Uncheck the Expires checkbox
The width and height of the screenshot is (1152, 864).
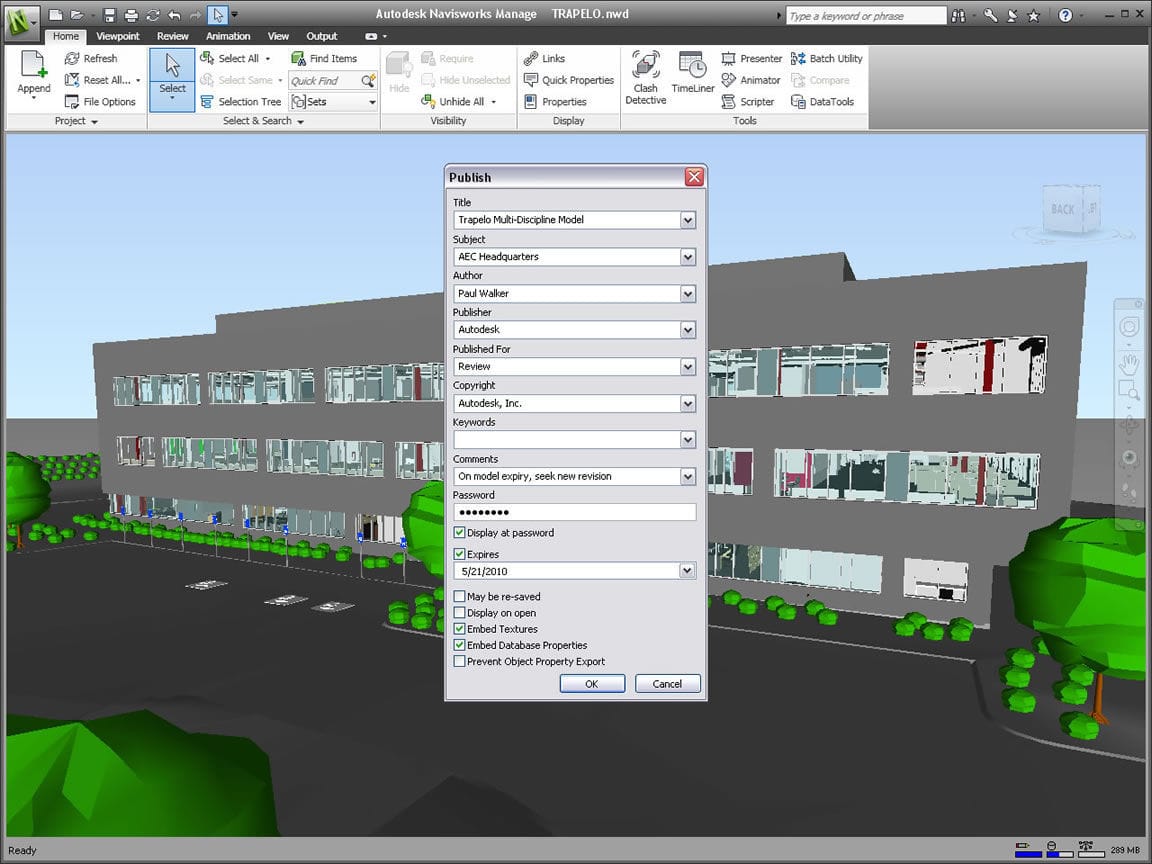click(x=460, y=554)
